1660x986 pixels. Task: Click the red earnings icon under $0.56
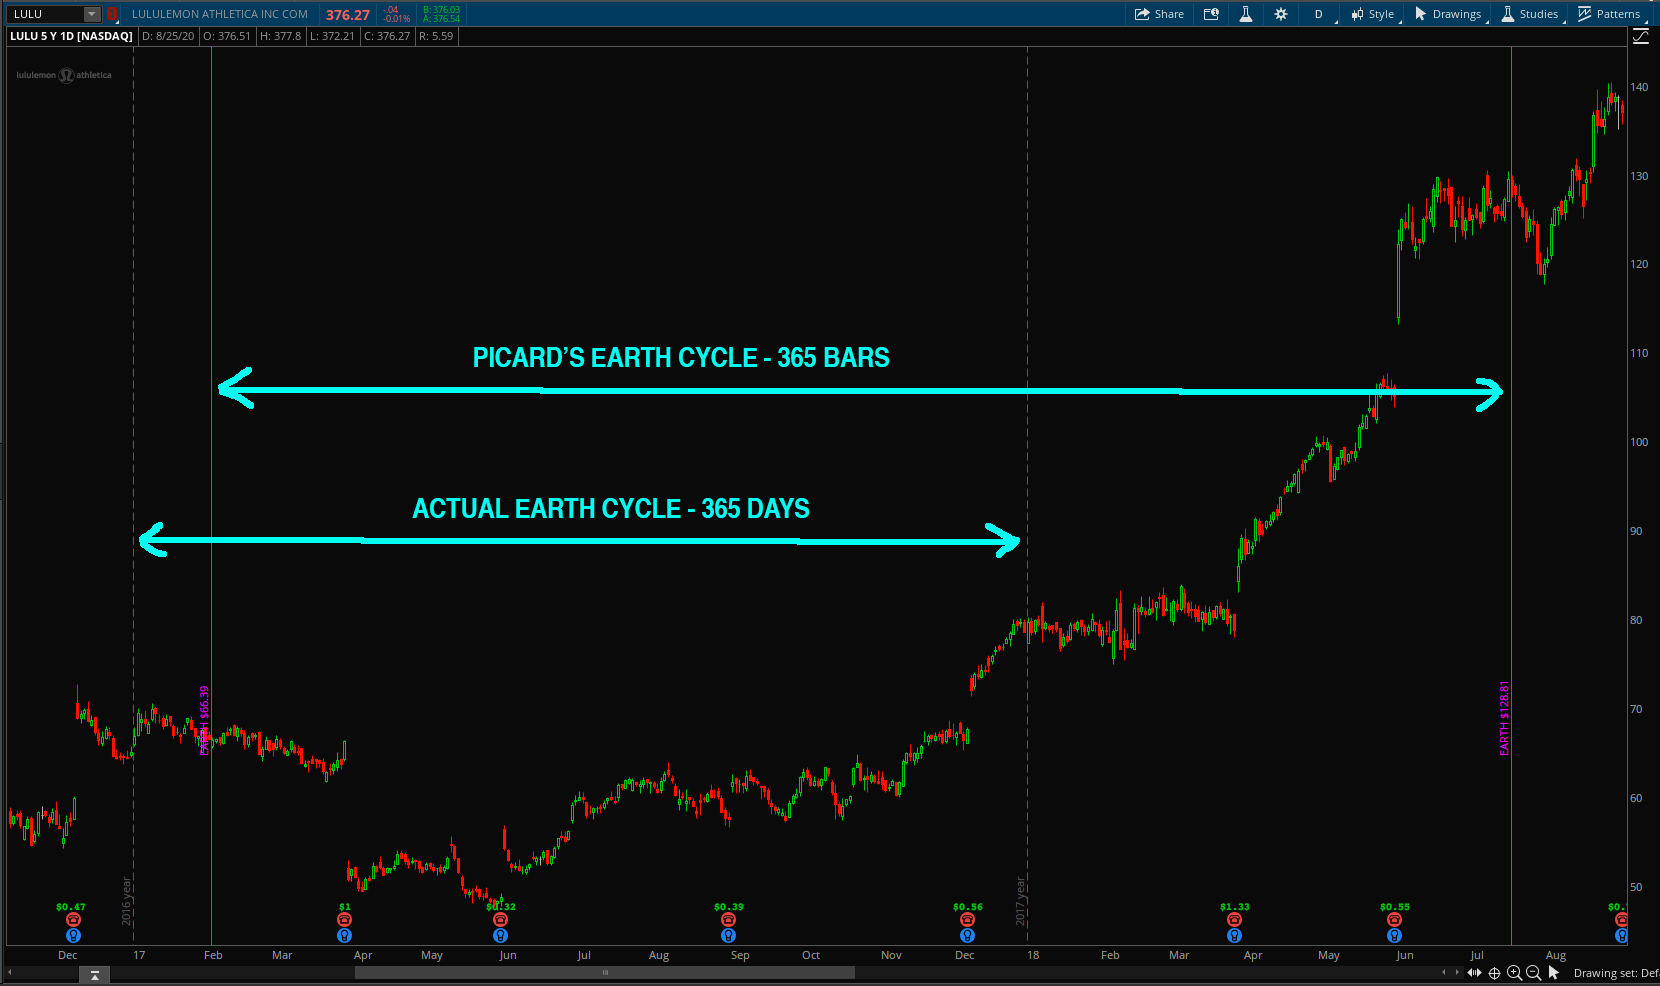(967, 920)
